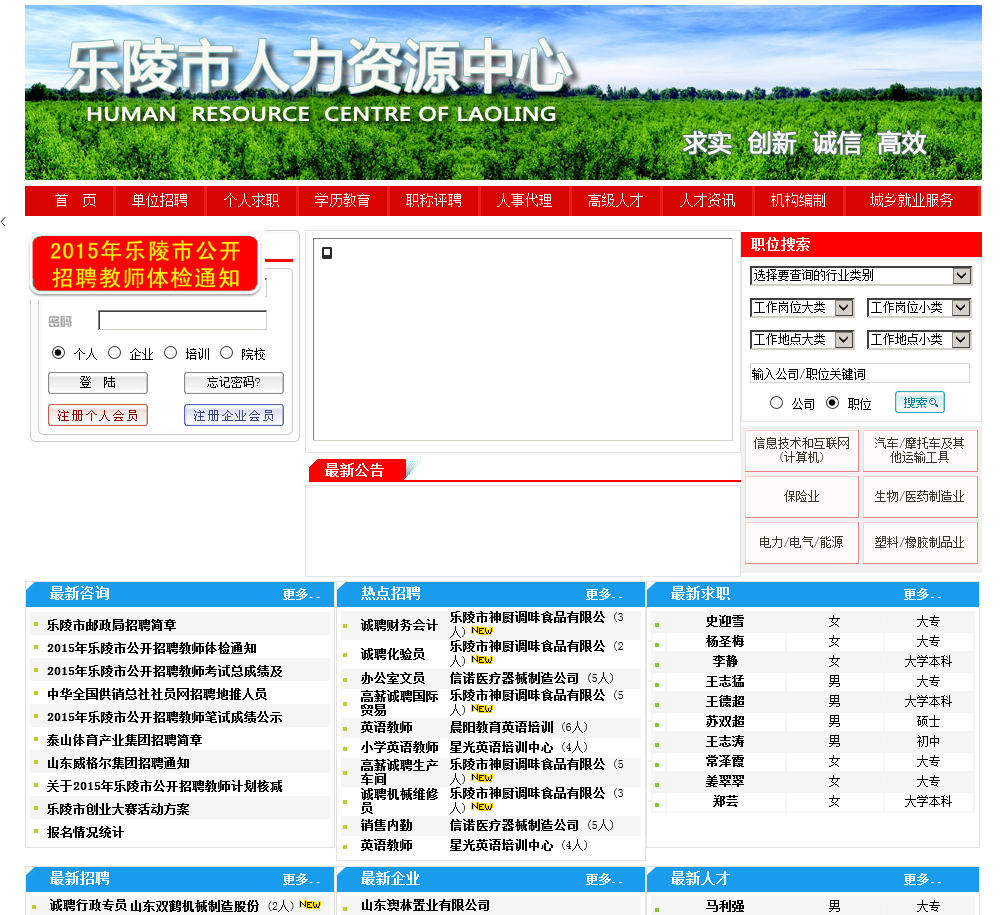Click 更多 in the 最新人才 header
Viewport: 1006px width, 915px height.
[922, 880]
